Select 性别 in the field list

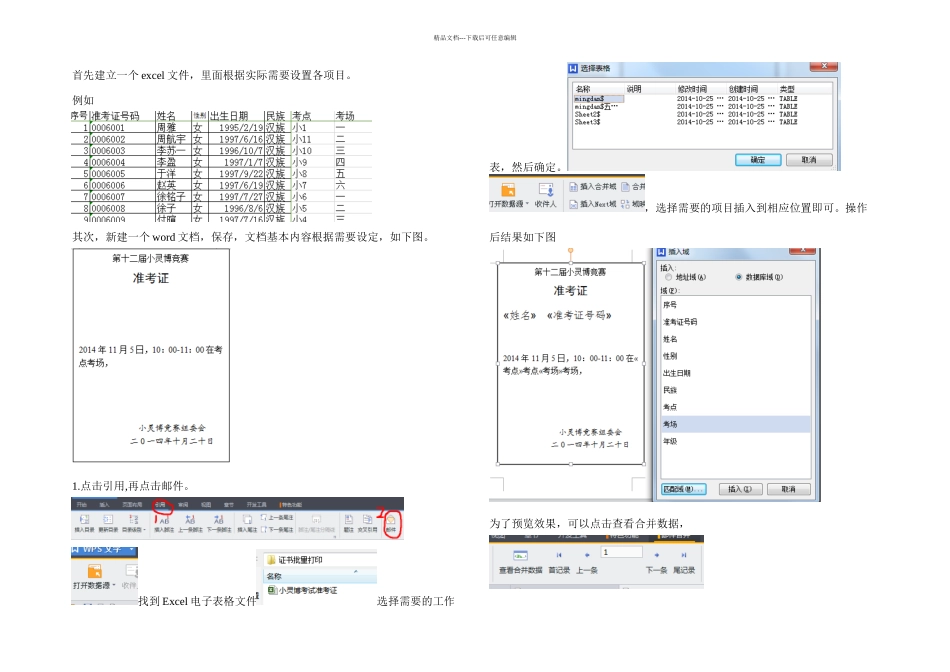(x=736, y=356)
